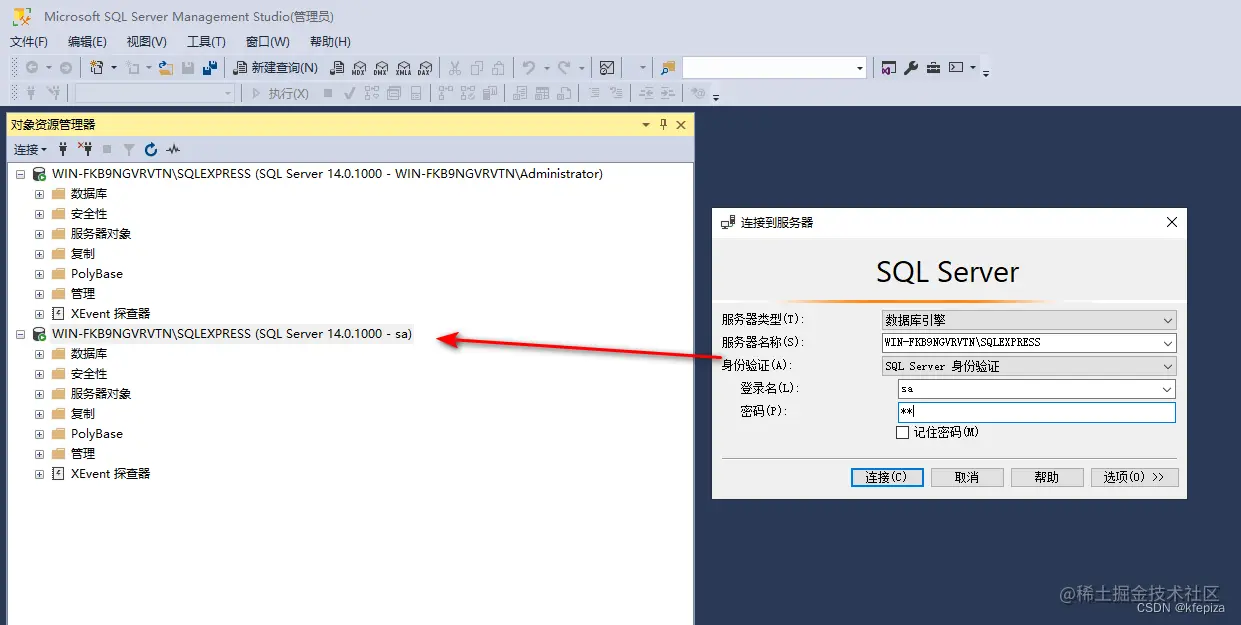The image size is (1241, 625).
Task: Click the Undo arrow icon
Action: pos(529,68)
